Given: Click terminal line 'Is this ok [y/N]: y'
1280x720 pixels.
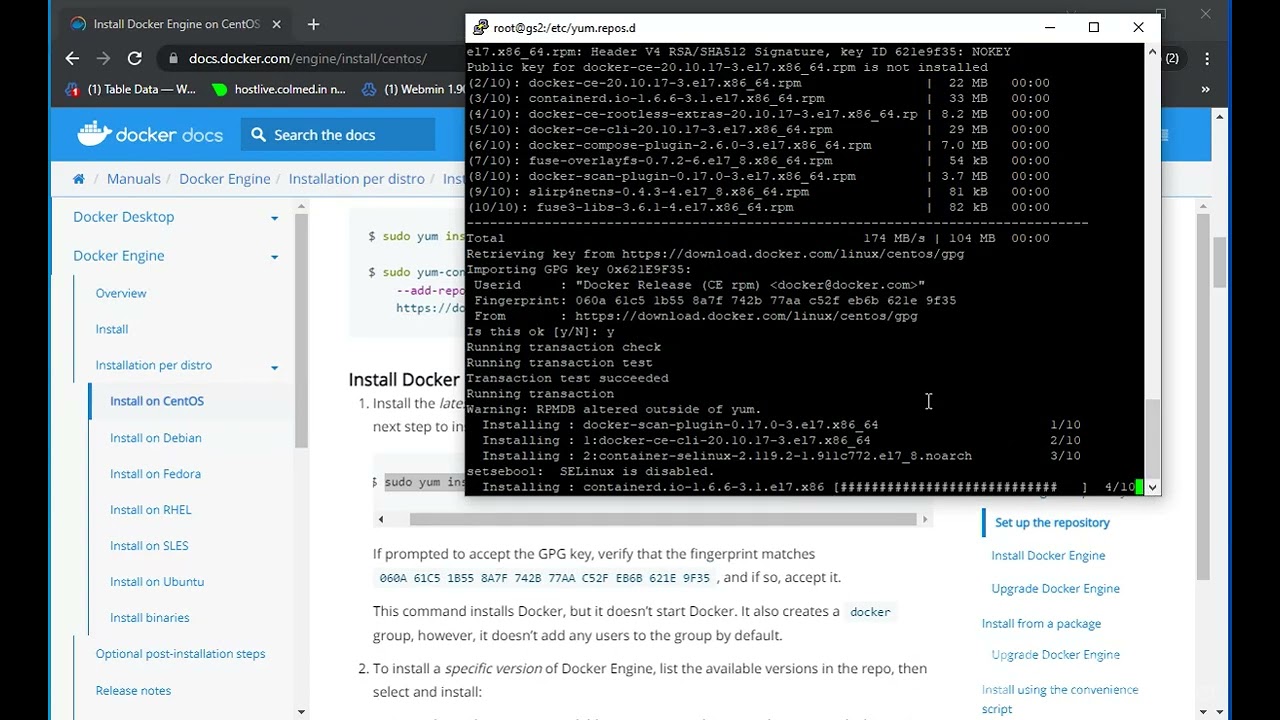Looking at the screenshot, I should [x=540, y=332].
